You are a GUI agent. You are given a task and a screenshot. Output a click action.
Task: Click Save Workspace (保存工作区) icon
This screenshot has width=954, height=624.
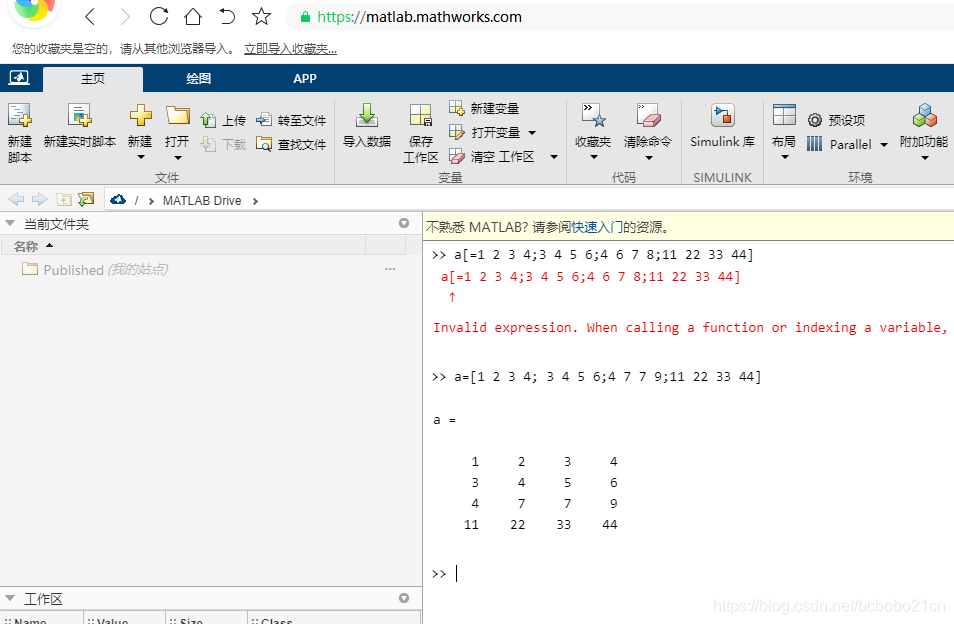click(x=420, y=116)
